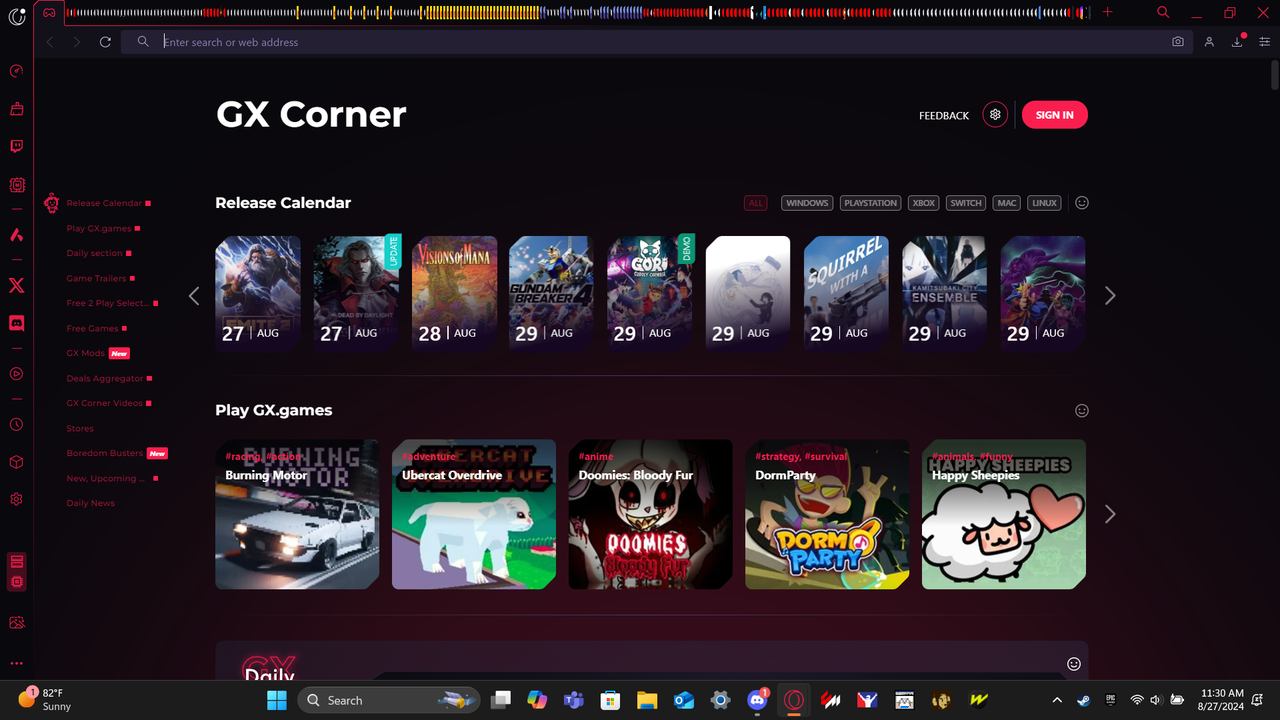Open sidebar Settings gear icon
Viewport: 1280px width, 720px height.
click(16, 499)
